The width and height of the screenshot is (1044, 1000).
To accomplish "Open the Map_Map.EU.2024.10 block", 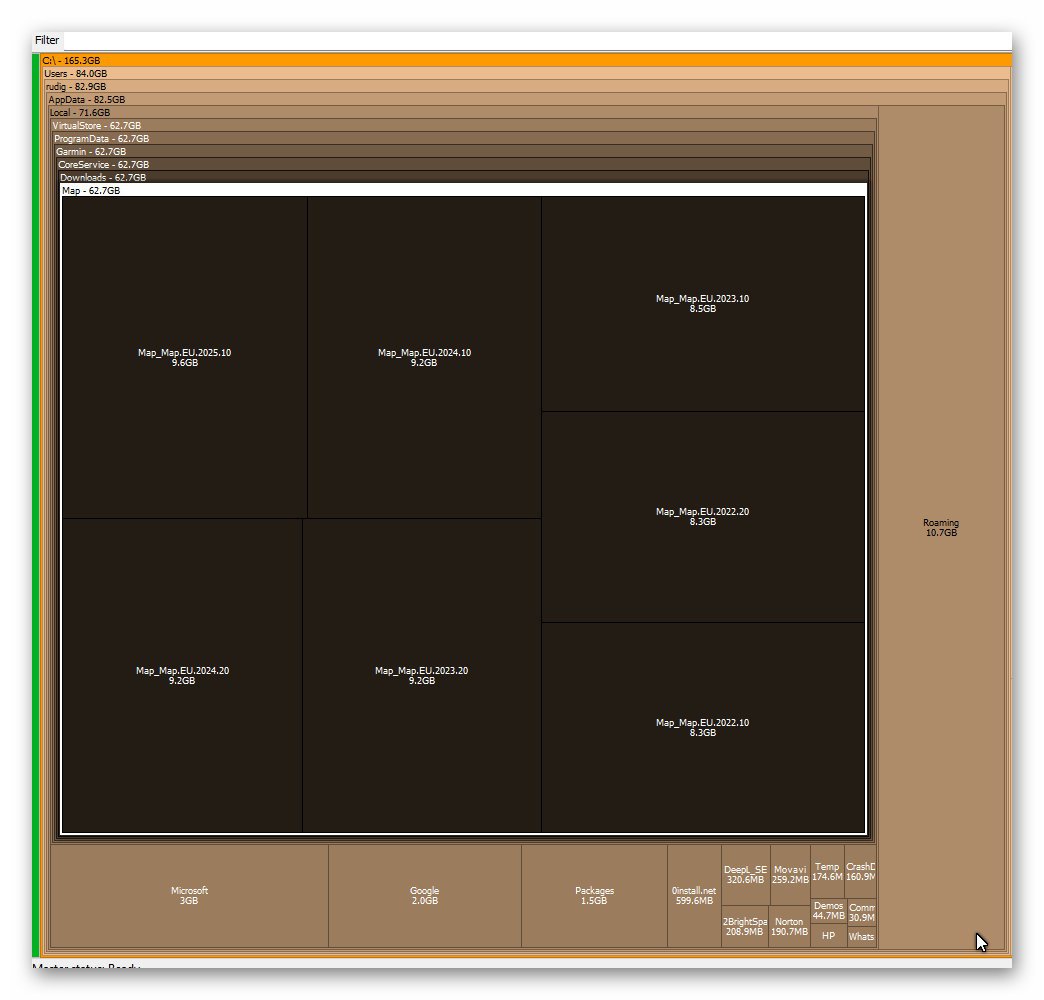I will (x=424, y=358).
